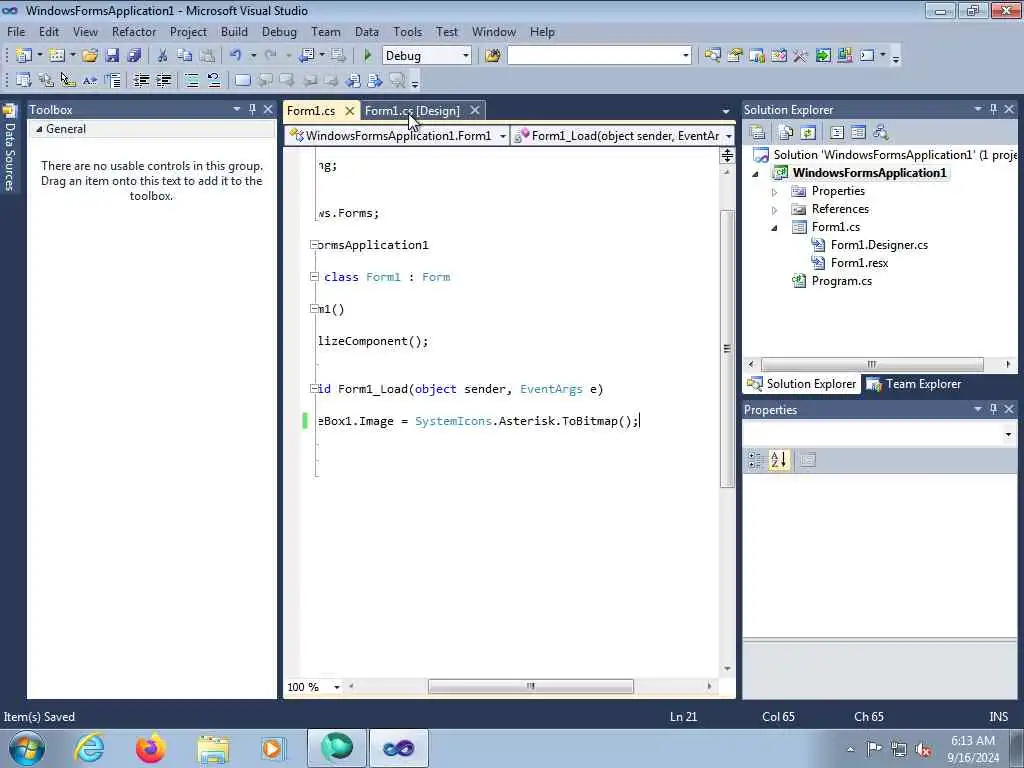The width and height of the screenshot is (1024, 768).
Task: Save the current file with the floppy icon
Action: click(112, 56)
